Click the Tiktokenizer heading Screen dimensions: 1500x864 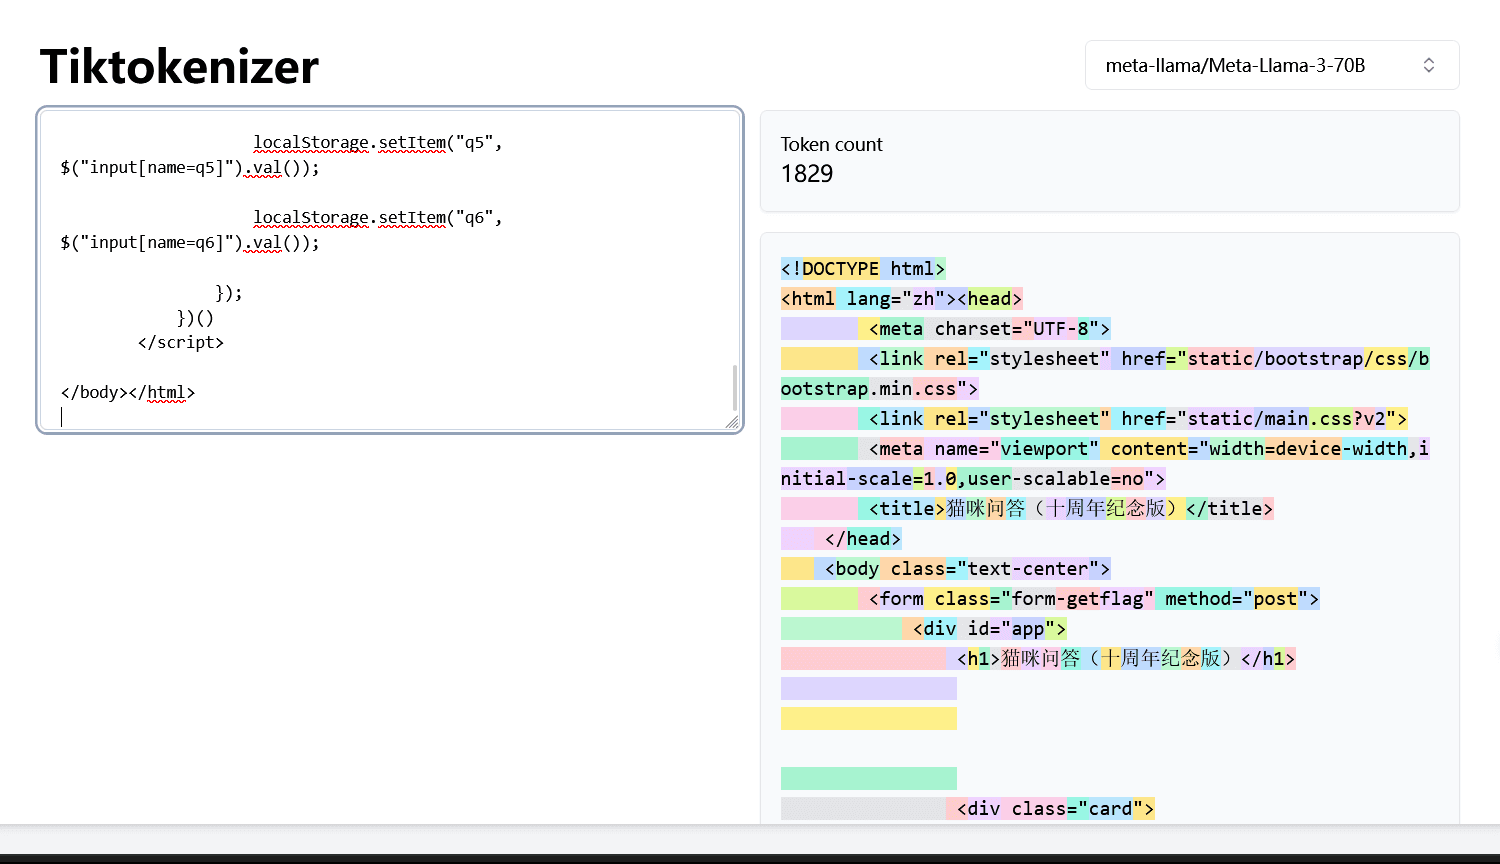coord(179,66)
